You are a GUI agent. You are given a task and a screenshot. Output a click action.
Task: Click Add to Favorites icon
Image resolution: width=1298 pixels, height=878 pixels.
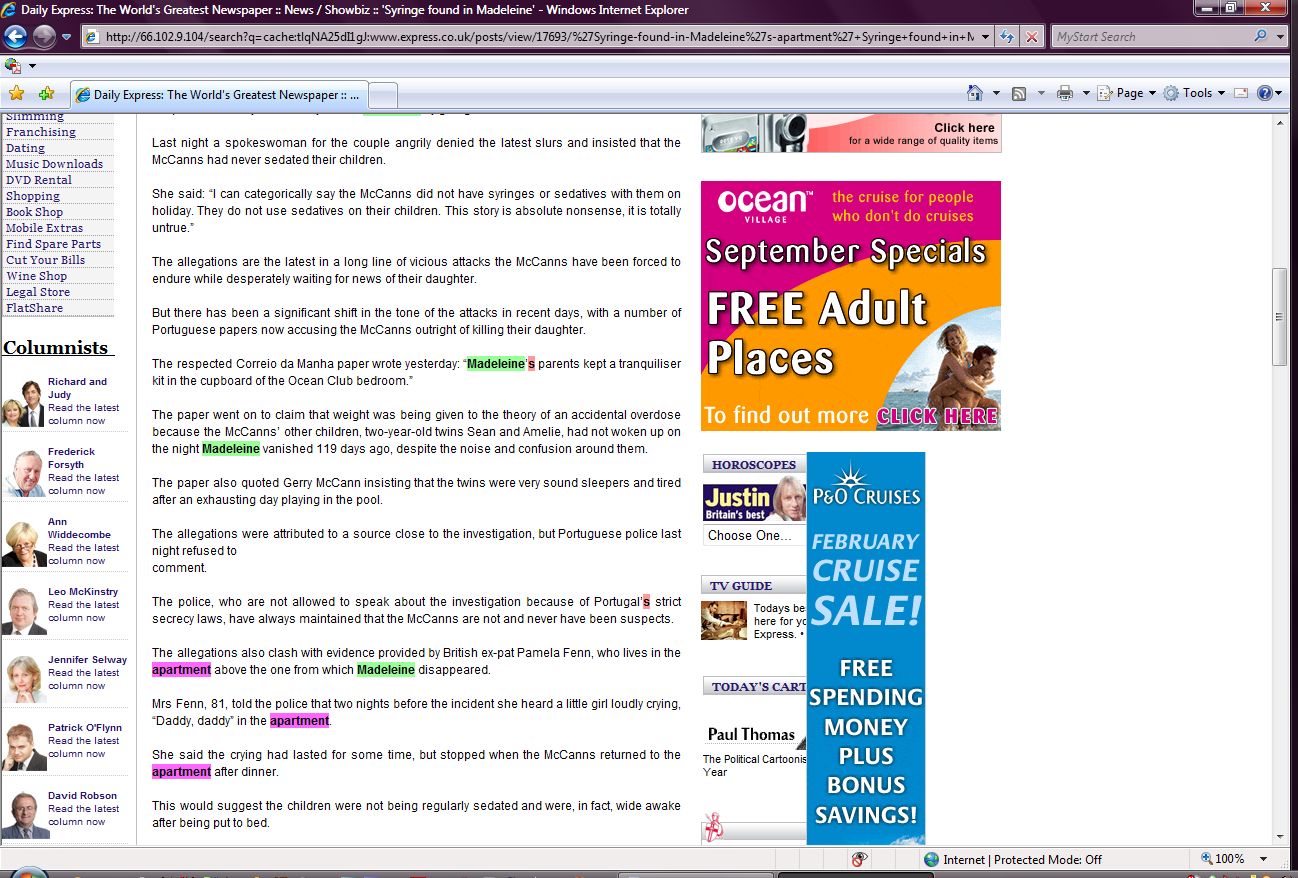point(46,94)
